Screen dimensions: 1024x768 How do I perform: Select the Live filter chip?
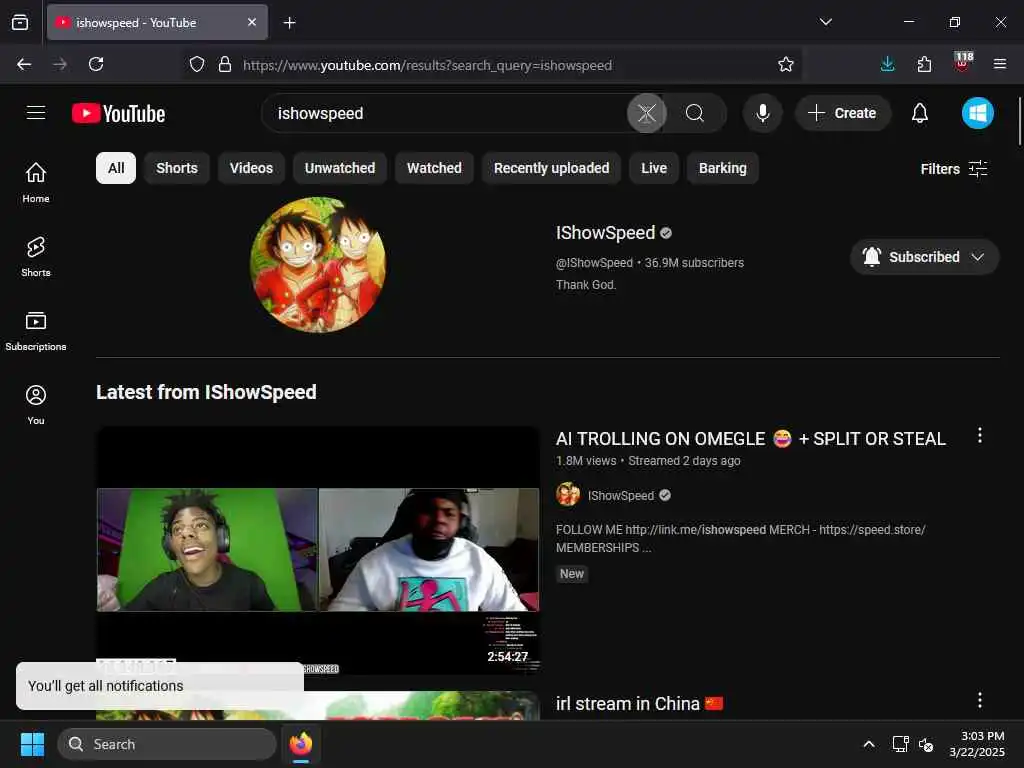[x=654, y=168]
